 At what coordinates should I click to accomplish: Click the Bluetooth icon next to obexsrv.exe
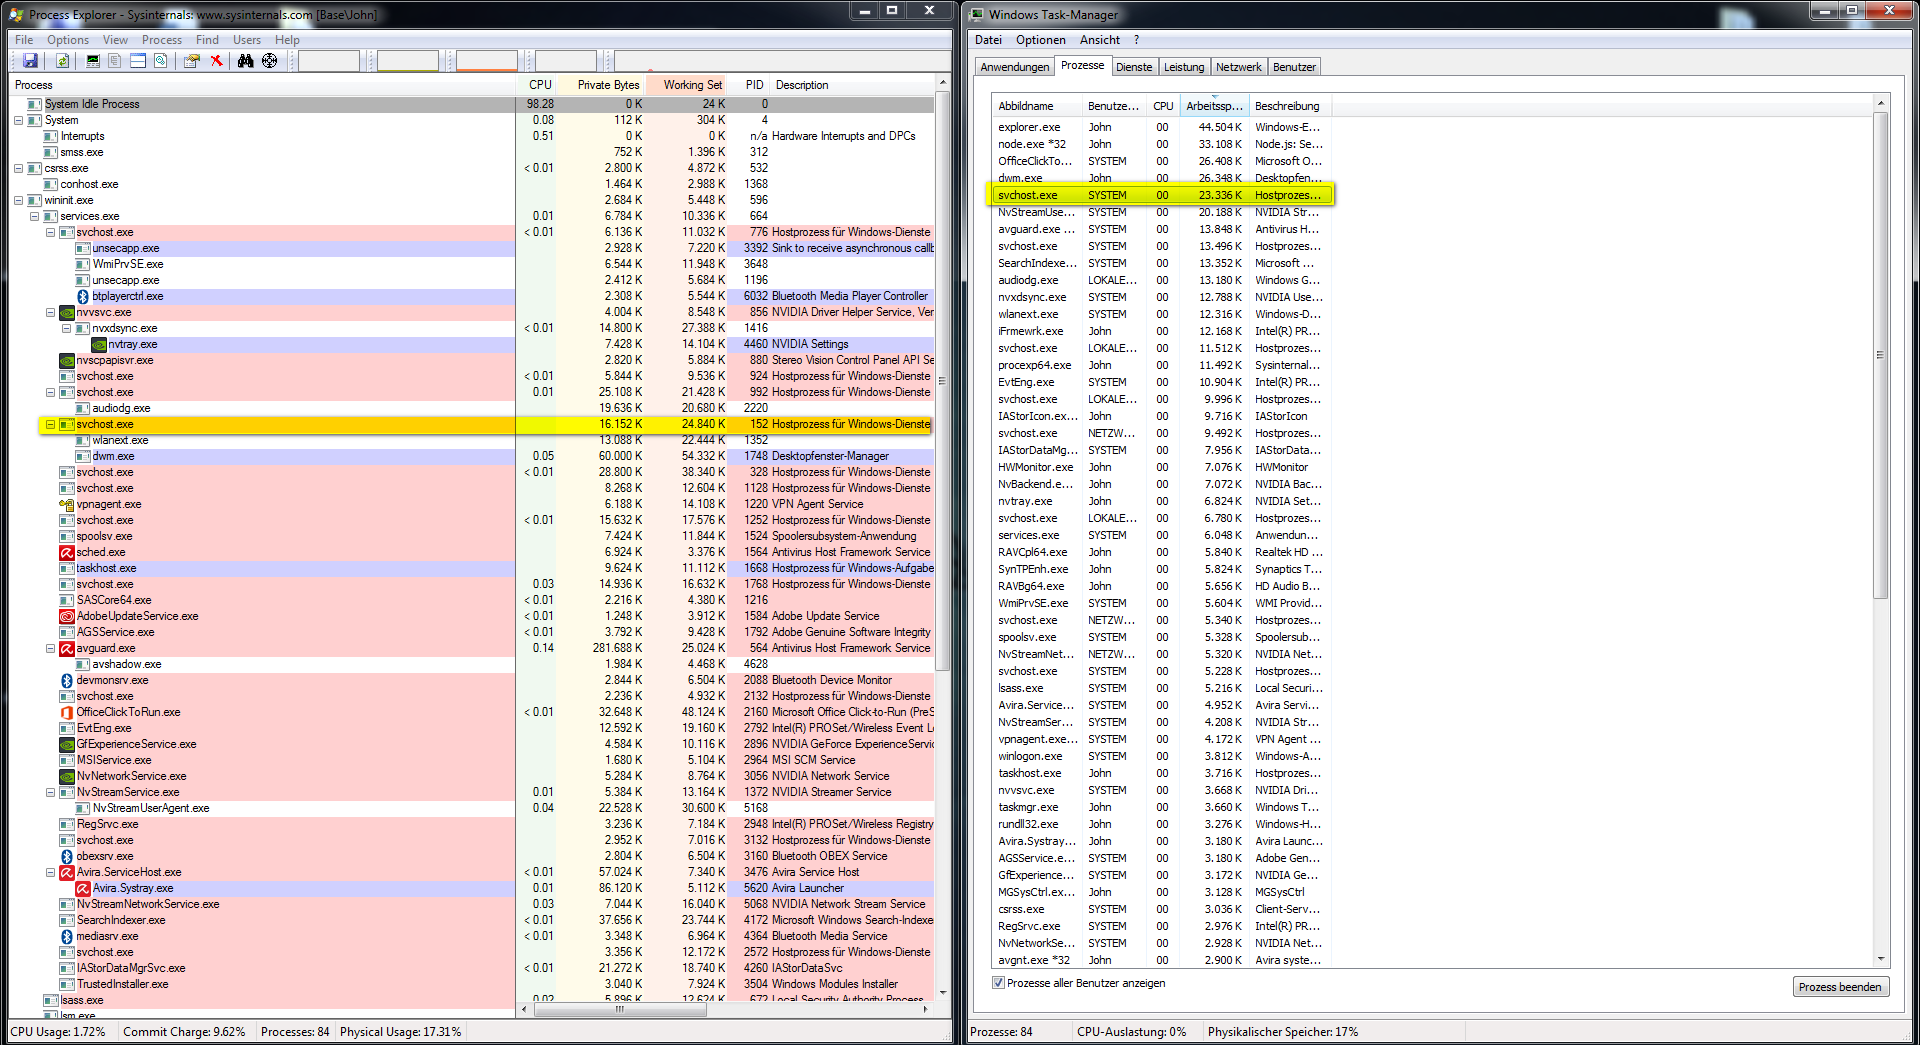tap(67, 856)
